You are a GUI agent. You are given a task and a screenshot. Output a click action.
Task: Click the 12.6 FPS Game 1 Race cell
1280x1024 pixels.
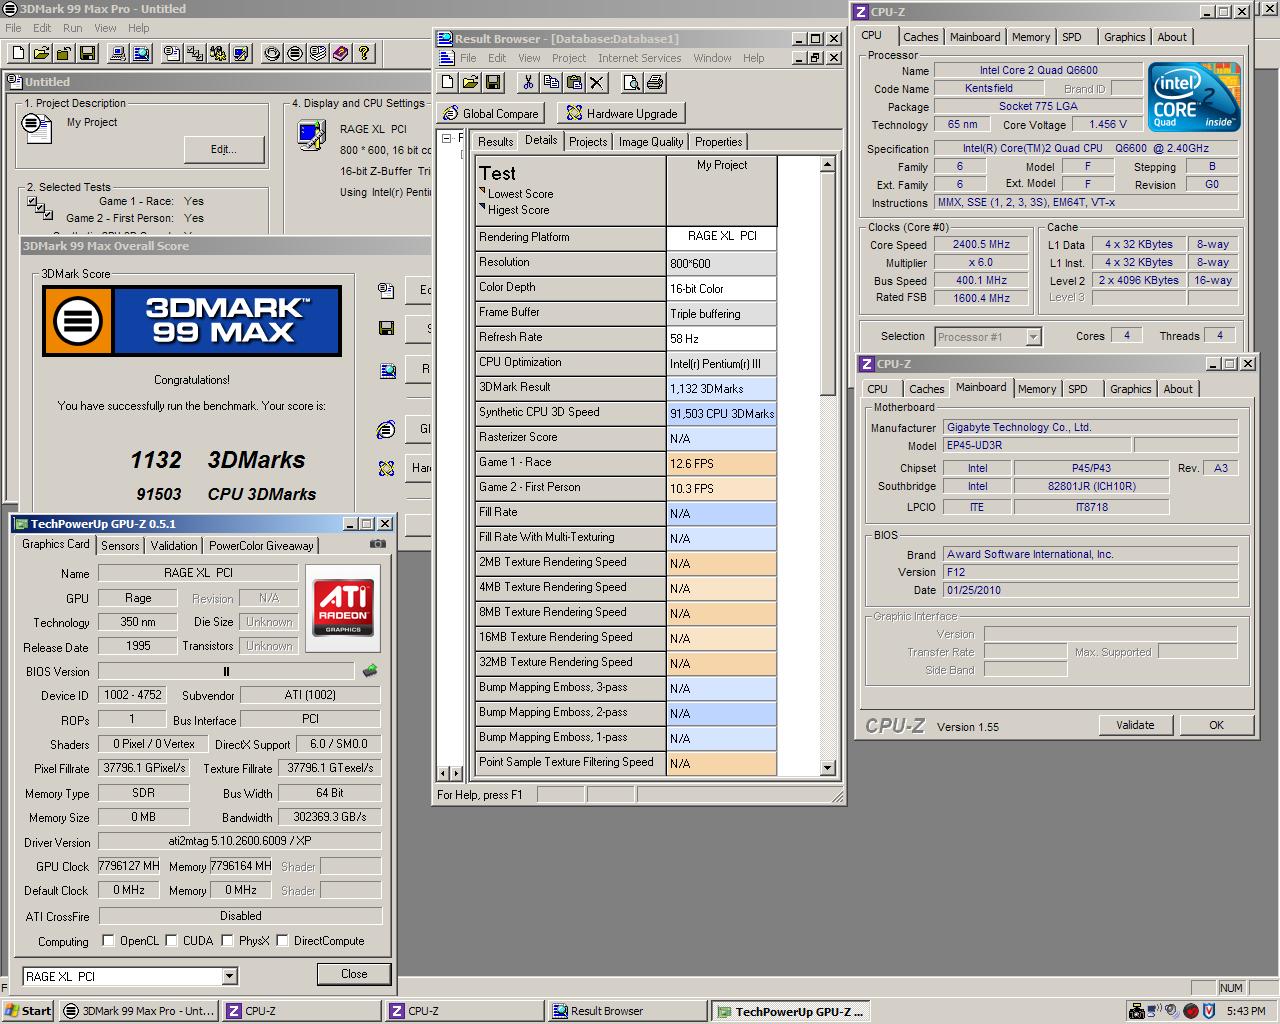point(721,463)
